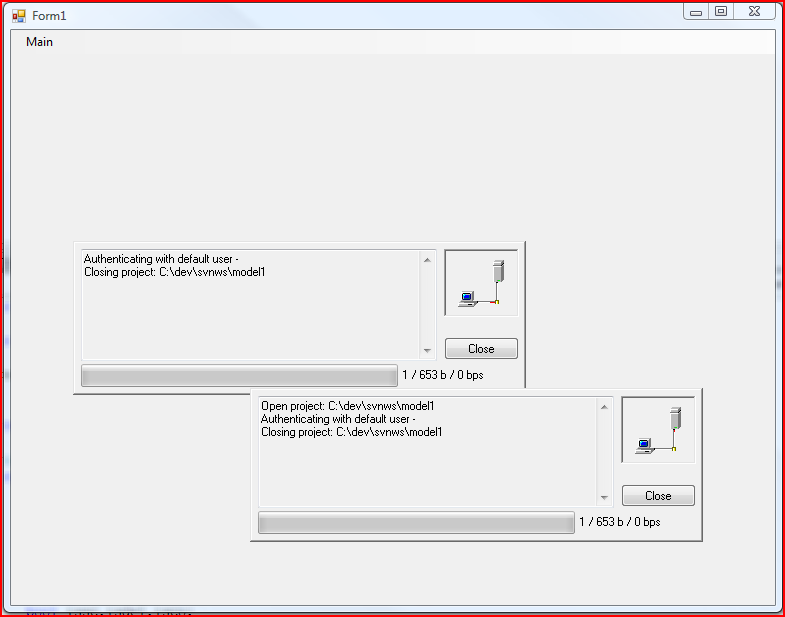The height and width of the screenshot is (617, 785).
Task: Click the computer-server icon in lower panel
Action: click(x=658, y=430)
